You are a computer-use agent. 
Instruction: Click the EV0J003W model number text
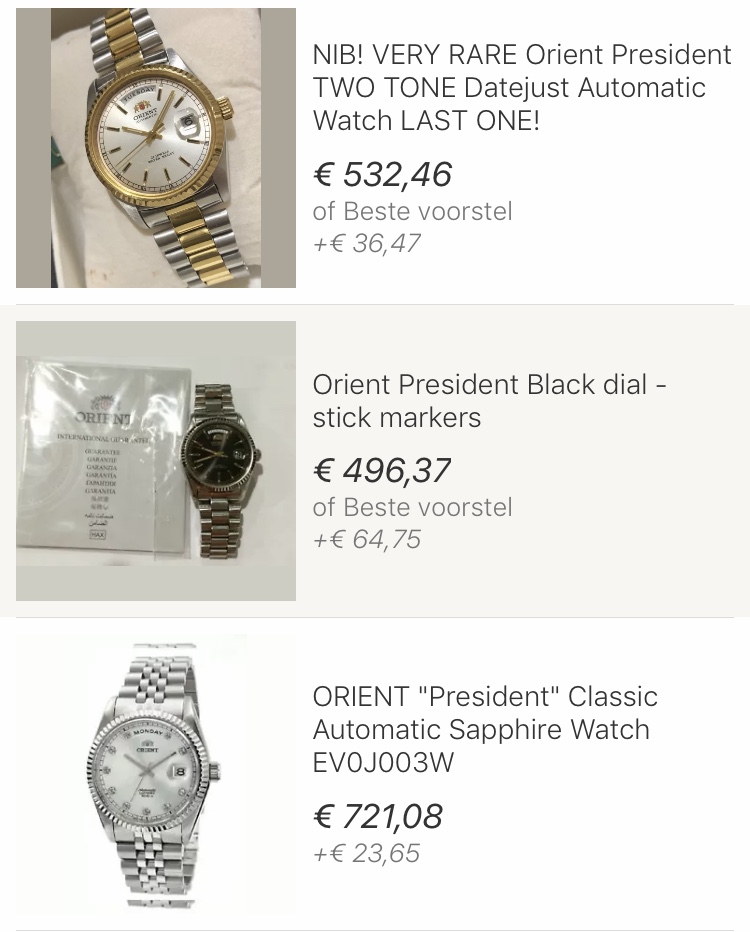point(383,762)
